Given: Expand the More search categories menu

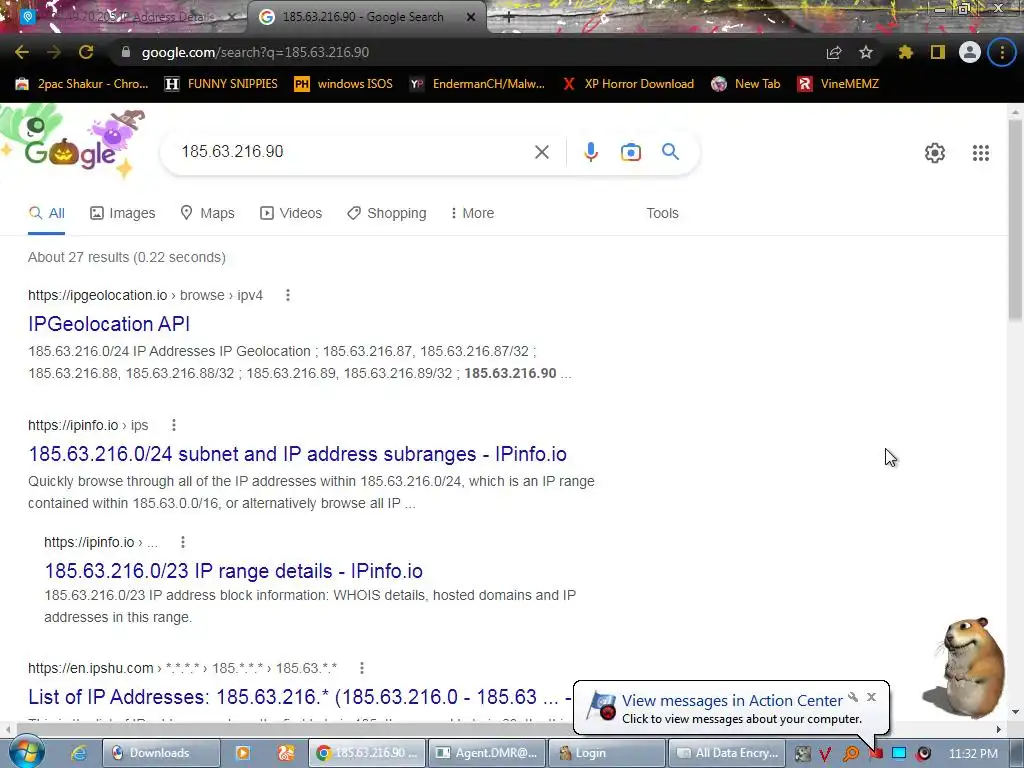Looking at the screenshot, I should point(472,213).
